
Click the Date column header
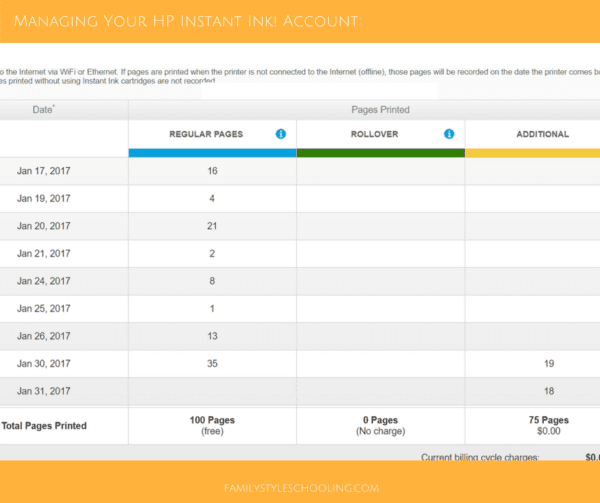click(43, 109)
